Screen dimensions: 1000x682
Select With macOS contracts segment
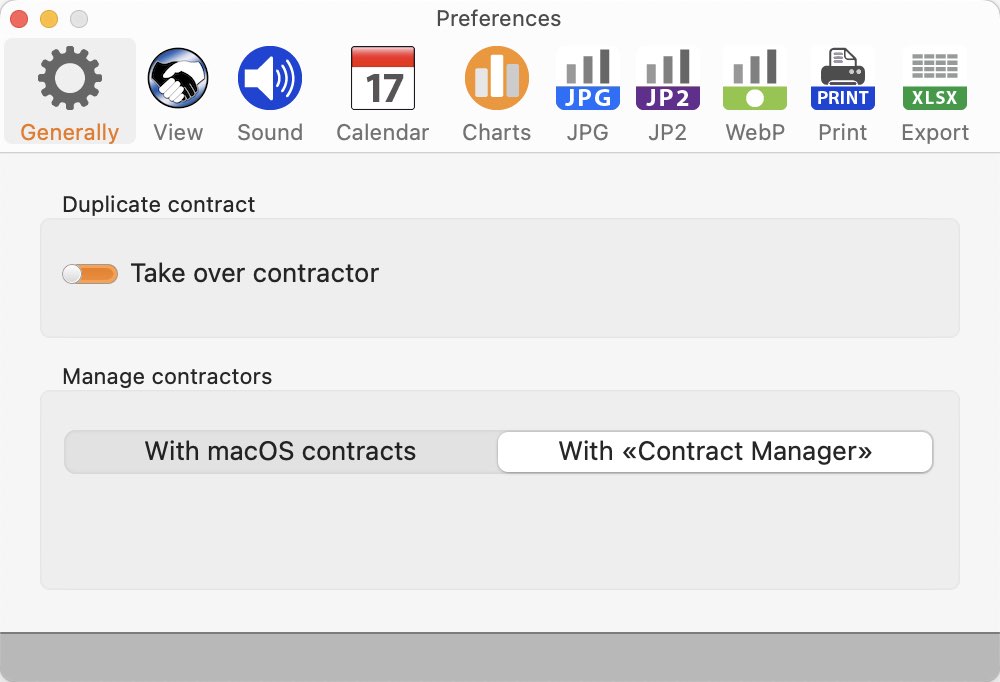(x=281, y=452)
